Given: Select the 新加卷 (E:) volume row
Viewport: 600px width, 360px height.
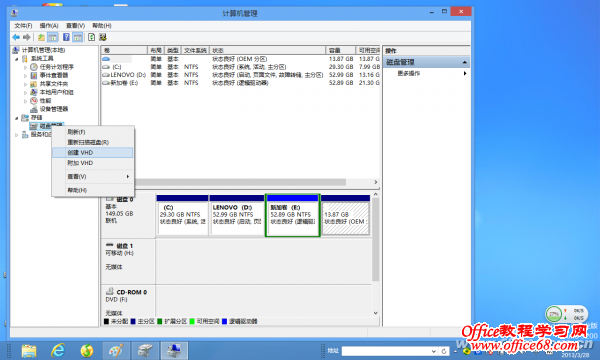Looking at the screenshot, I should point(241,83).
